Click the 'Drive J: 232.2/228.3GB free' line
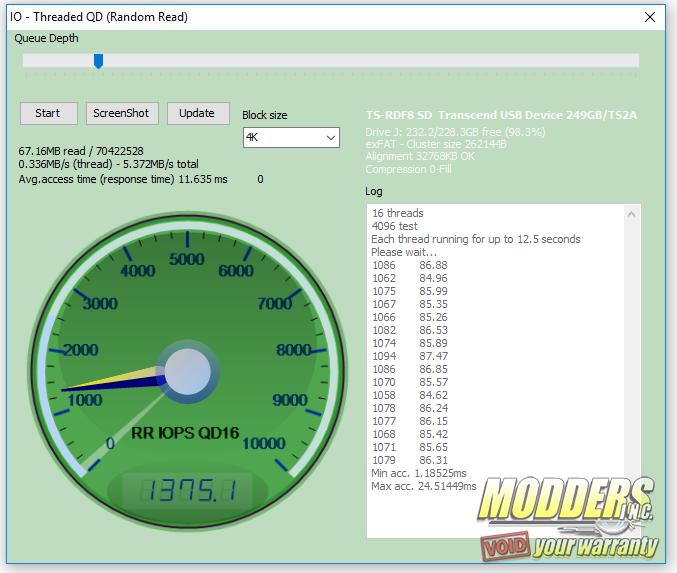 (x=455, y=132)
